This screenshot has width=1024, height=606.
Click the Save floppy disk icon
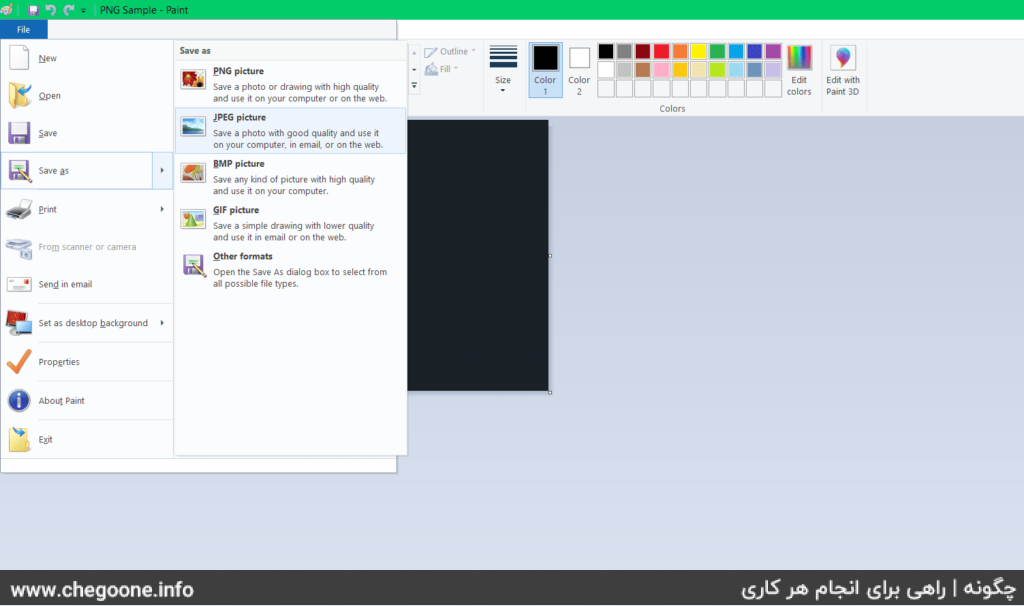click(x=19, y=133)
